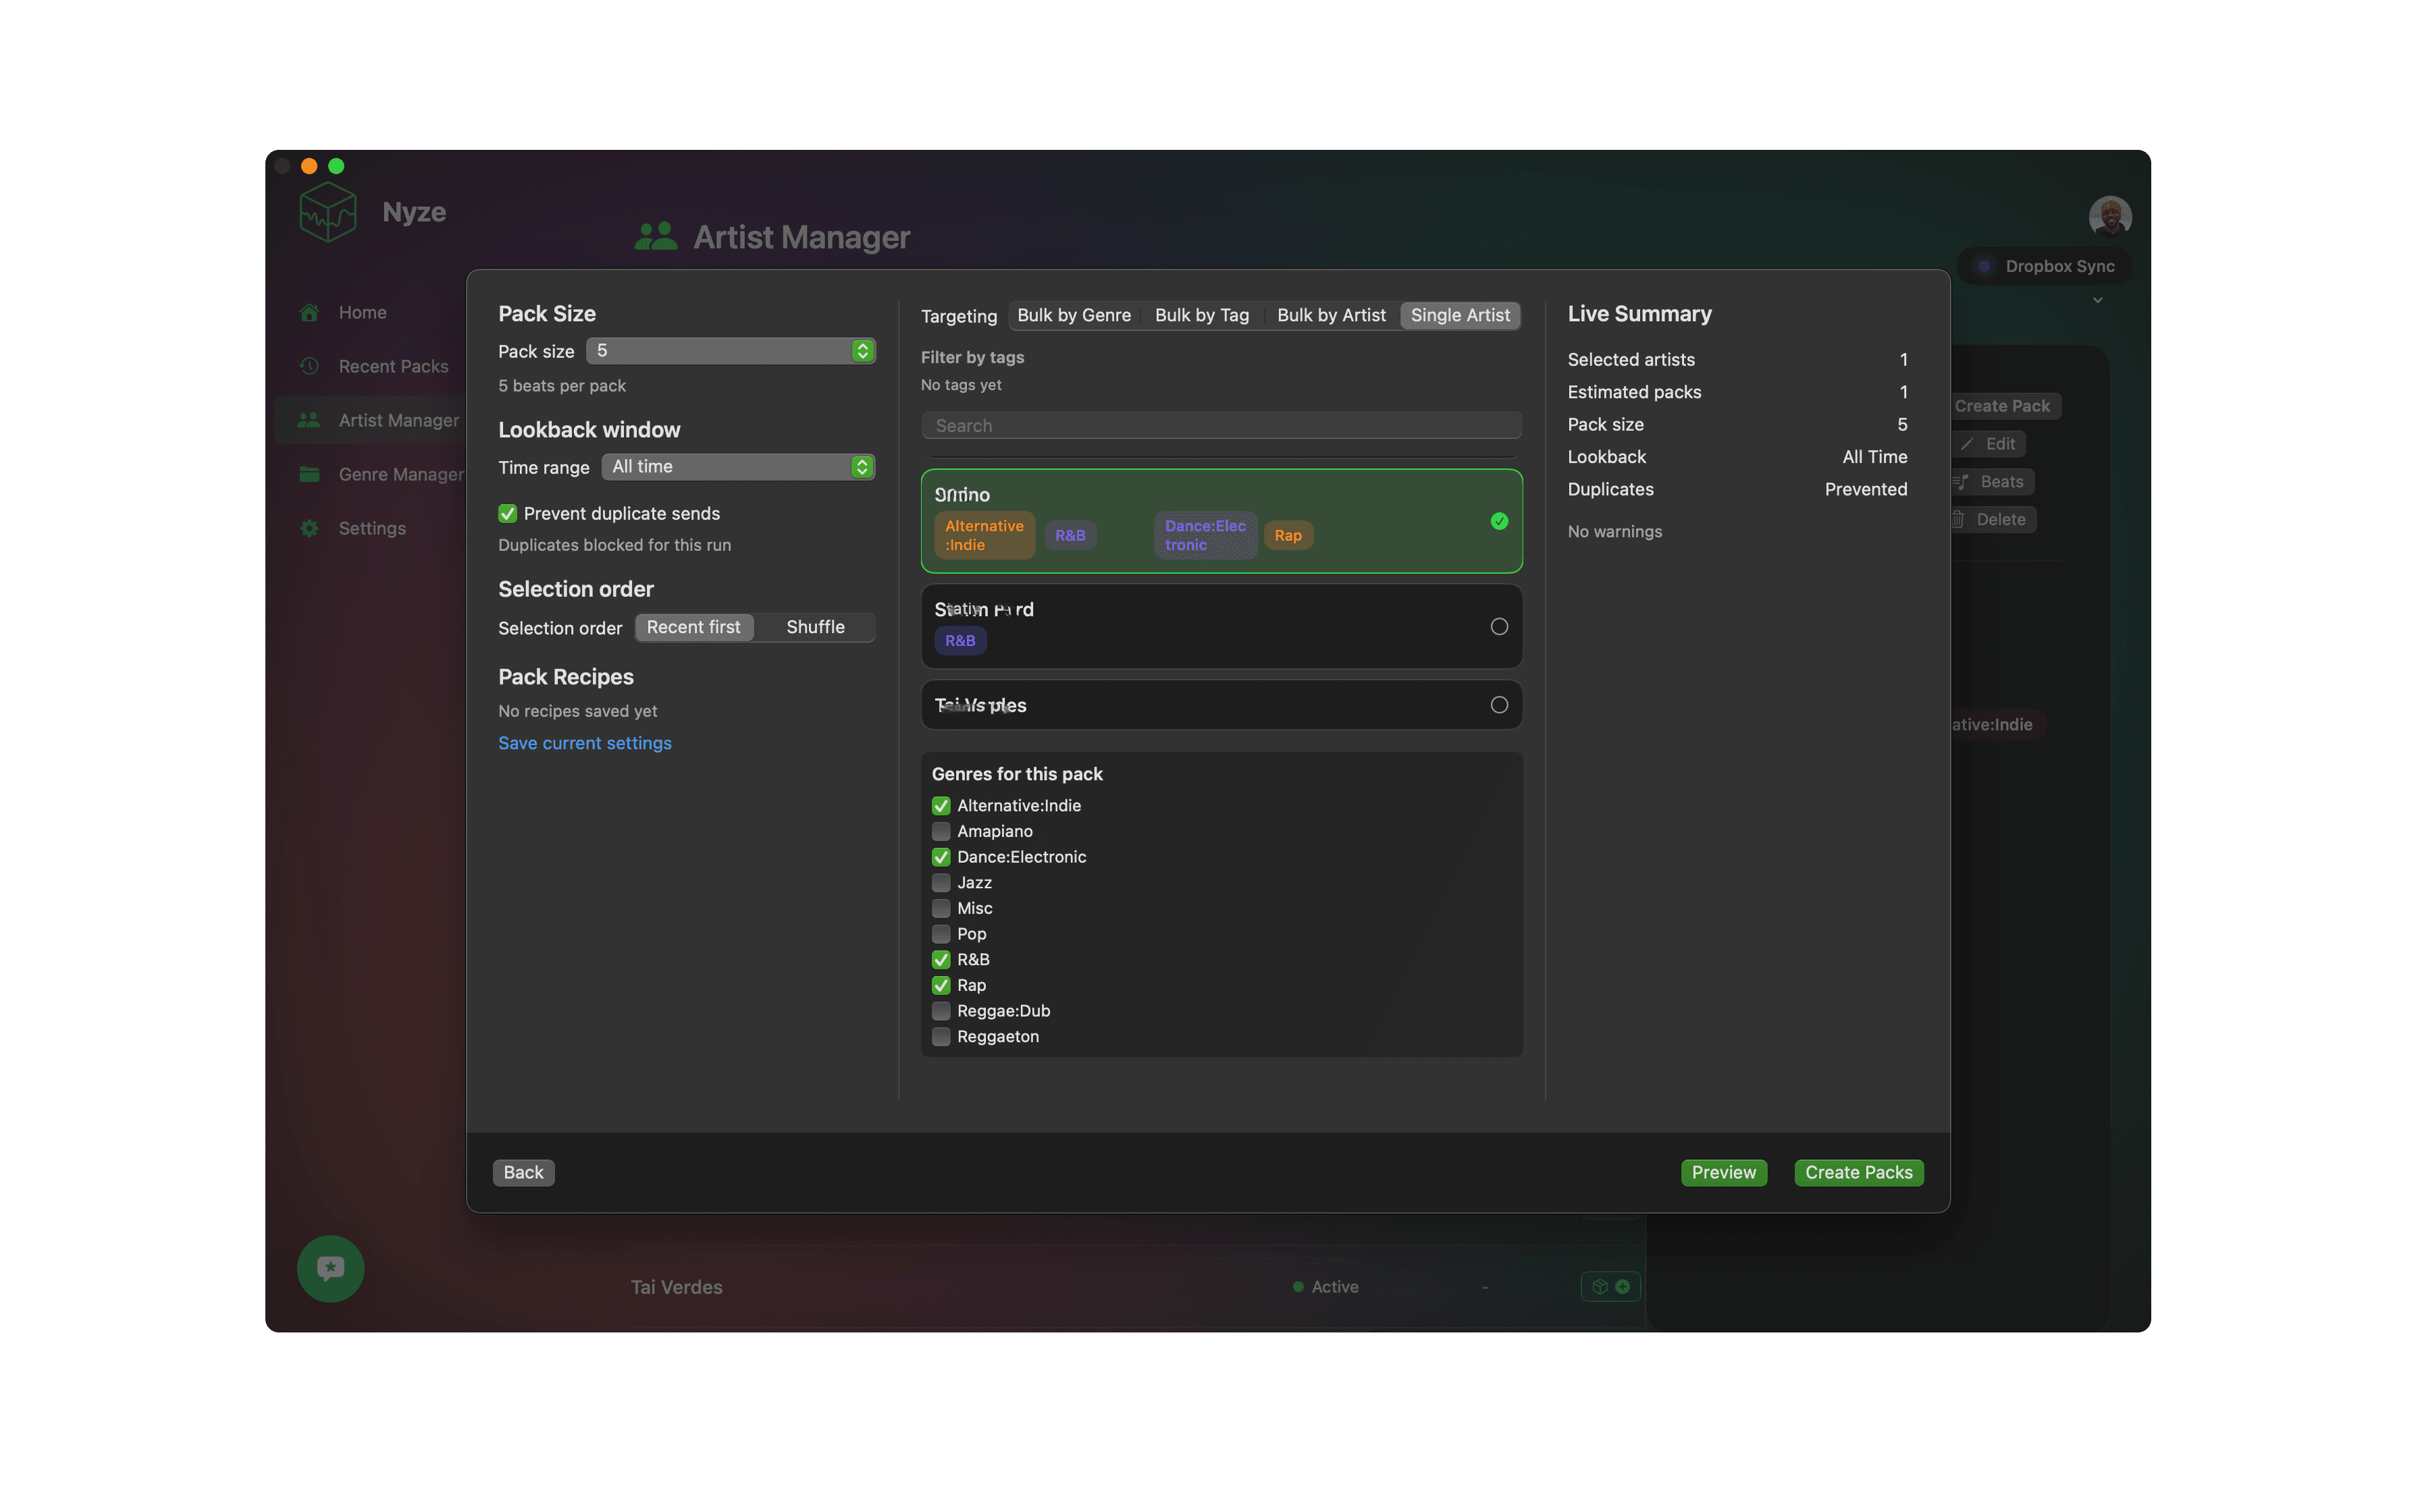Toggle Prevent duplicate sends checkbox
This screenshot has width=2420, height=1512.
pos(508,514)
